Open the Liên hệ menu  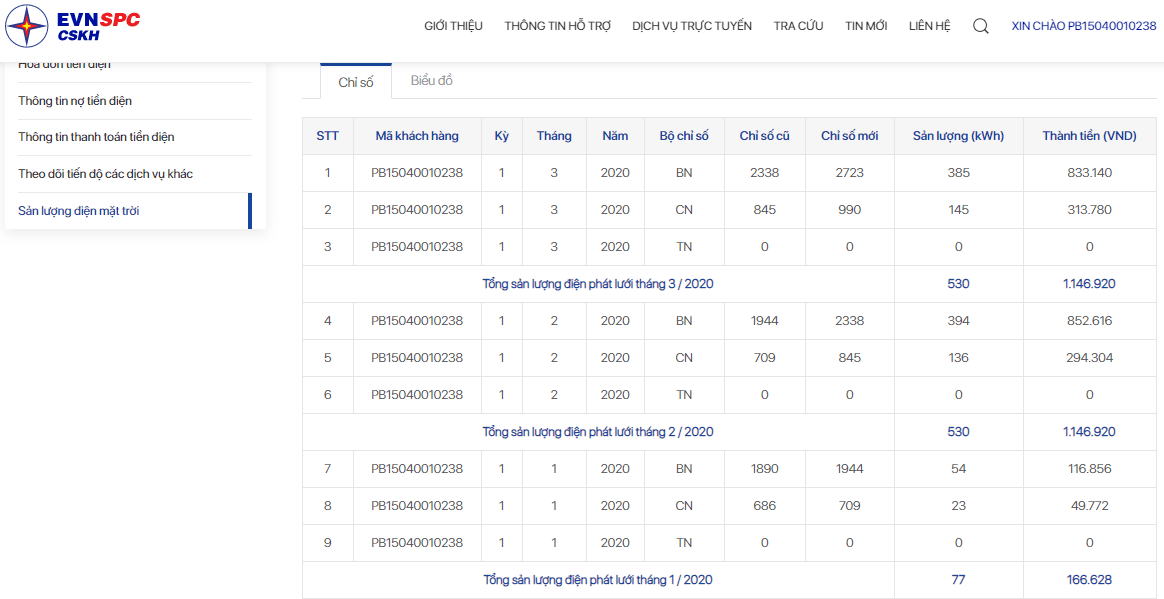coord(929,26)
